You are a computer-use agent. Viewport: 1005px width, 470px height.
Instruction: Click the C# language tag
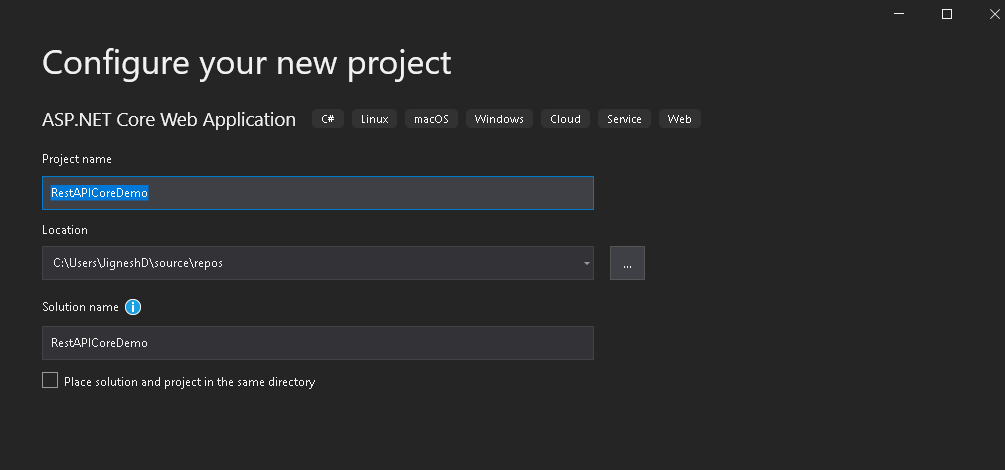[328, 119]
